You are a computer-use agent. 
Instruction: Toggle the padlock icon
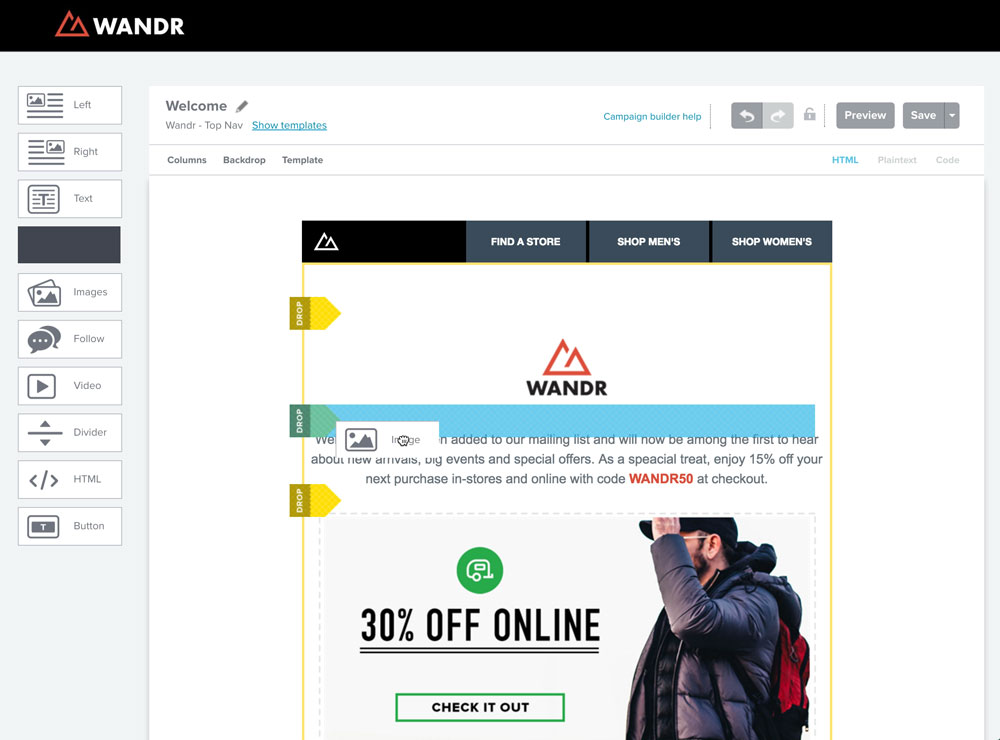coord(809,114)
